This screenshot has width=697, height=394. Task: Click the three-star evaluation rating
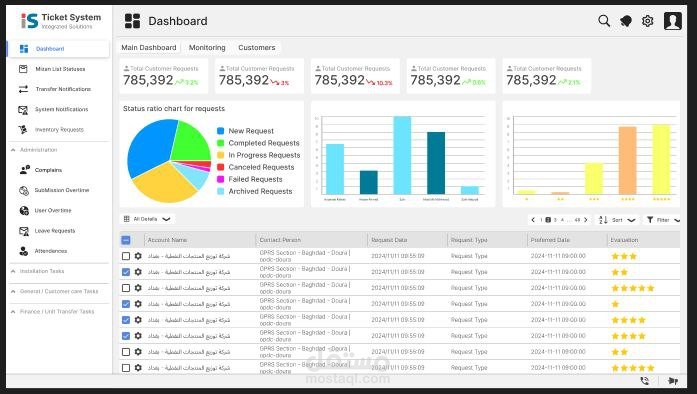624,256
